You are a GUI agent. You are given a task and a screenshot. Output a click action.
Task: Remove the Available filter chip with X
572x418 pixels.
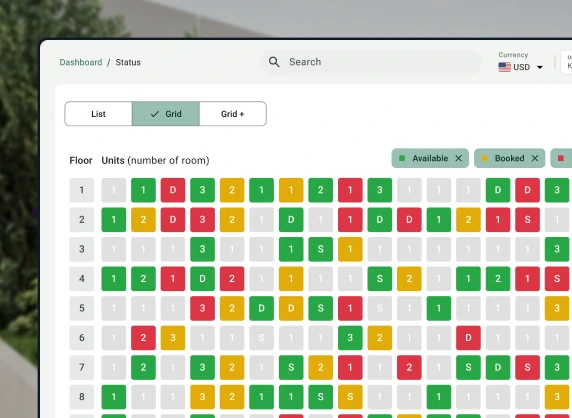pyautogui.click(x=459, y=158)
